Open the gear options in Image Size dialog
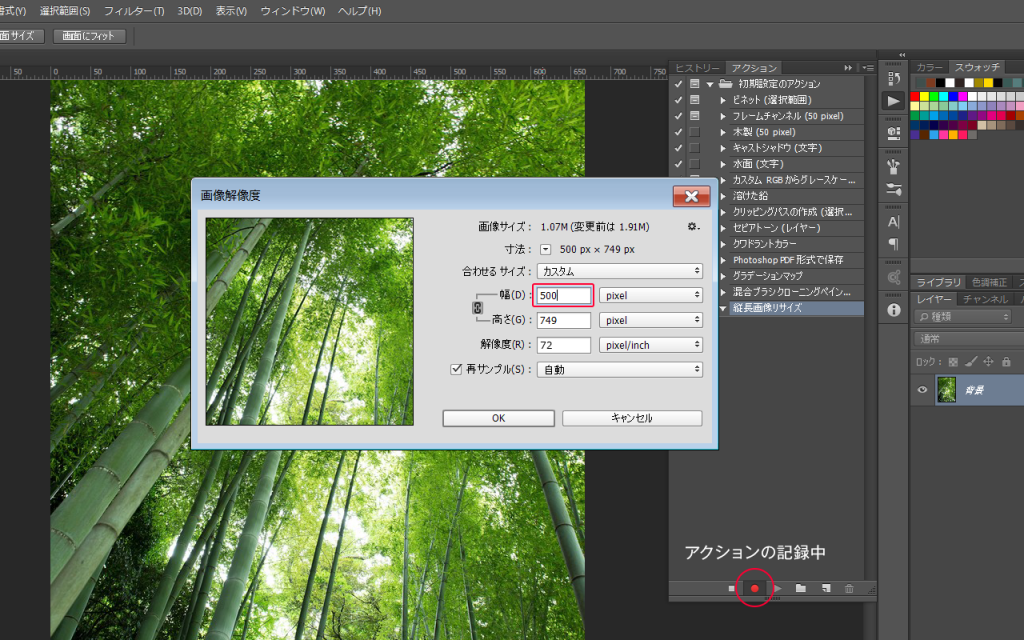 click(x=694, y=227)
